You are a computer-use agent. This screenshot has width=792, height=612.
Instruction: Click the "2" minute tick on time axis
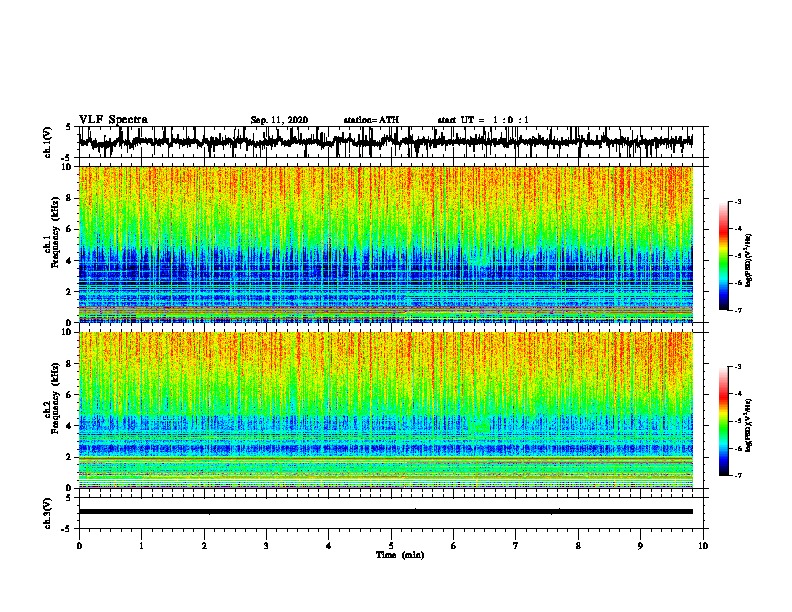pos(204,546)
